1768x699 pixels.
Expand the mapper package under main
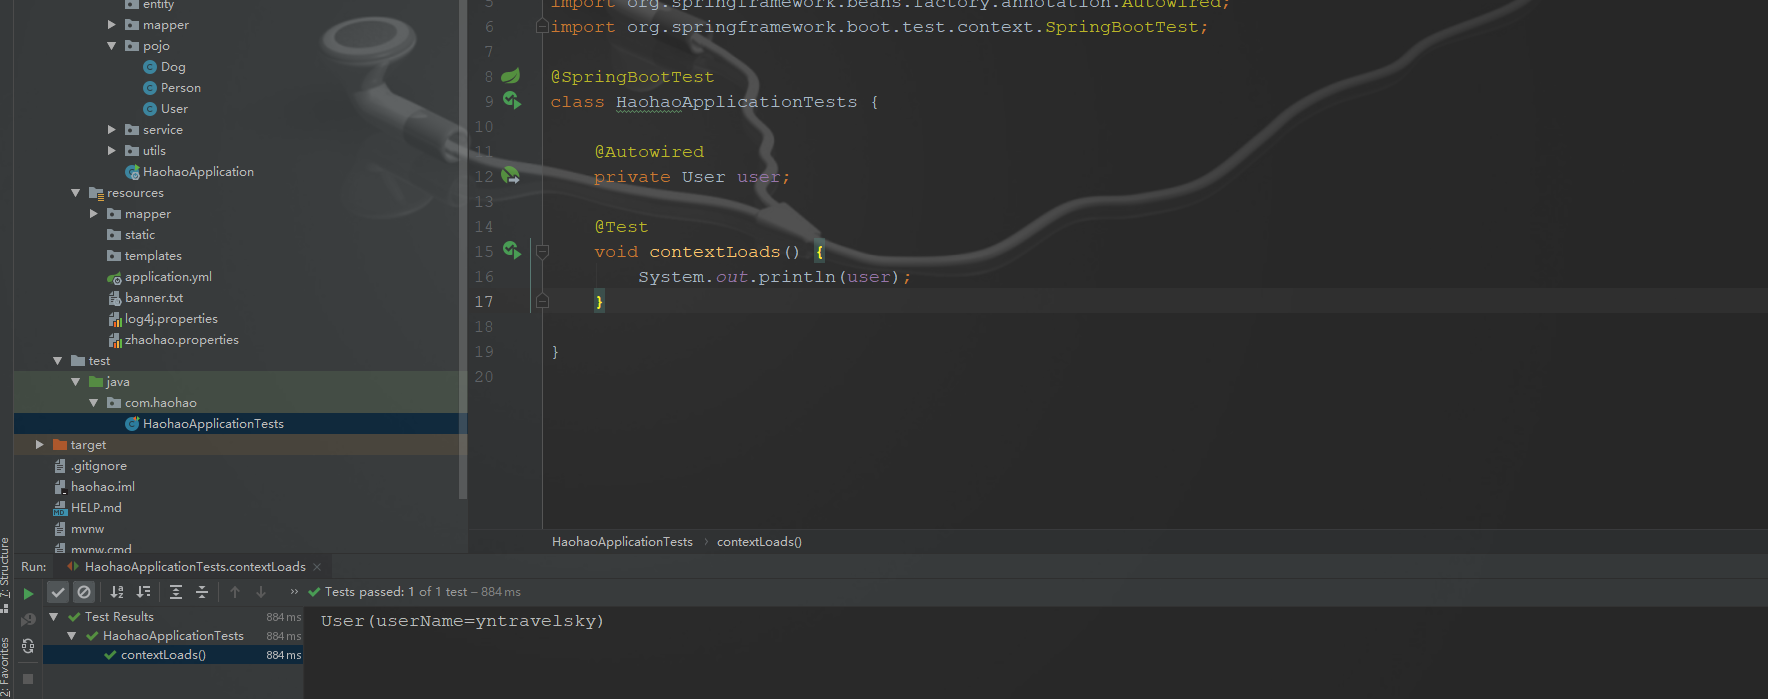(x=112, y=25)
